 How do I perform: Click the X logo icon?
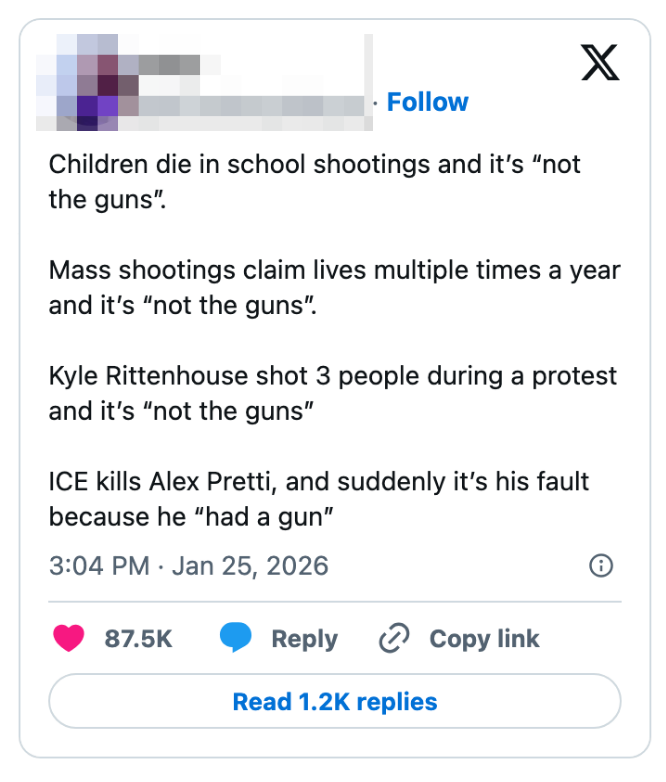pos(600,62)
